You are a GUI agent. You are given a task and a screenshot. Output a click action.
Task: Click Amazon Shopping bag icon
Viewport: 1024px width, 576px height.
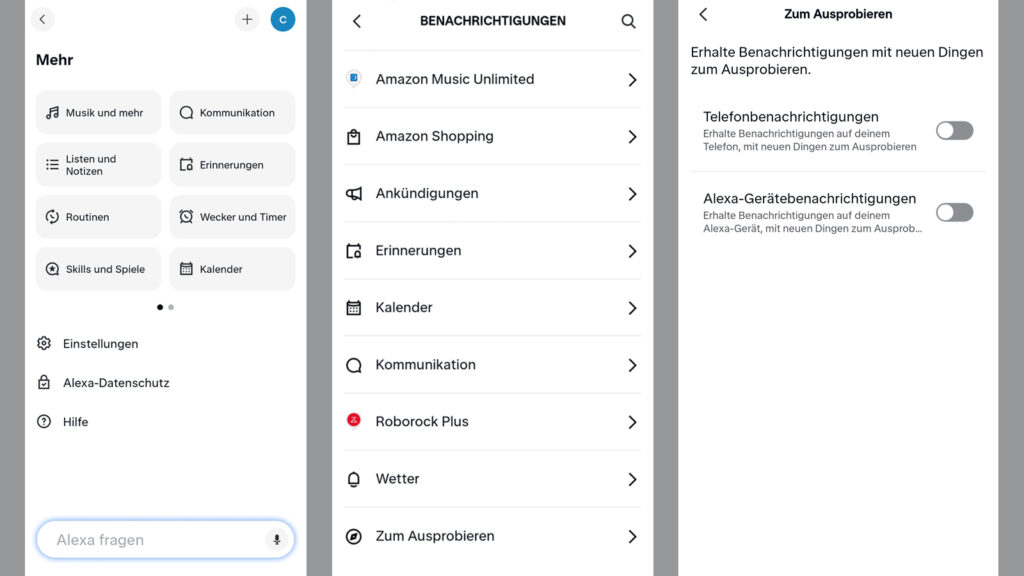[x=353, y=136]
